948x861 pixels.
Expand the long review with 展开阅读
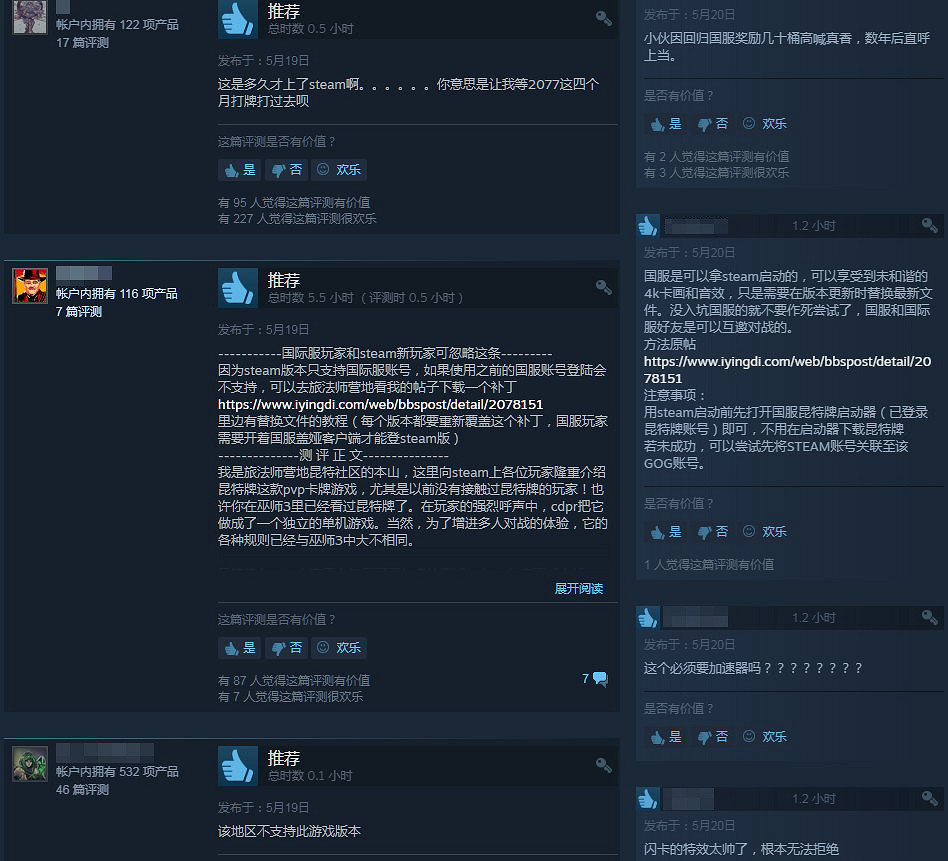pyautogui.click(x=579, y=588)
